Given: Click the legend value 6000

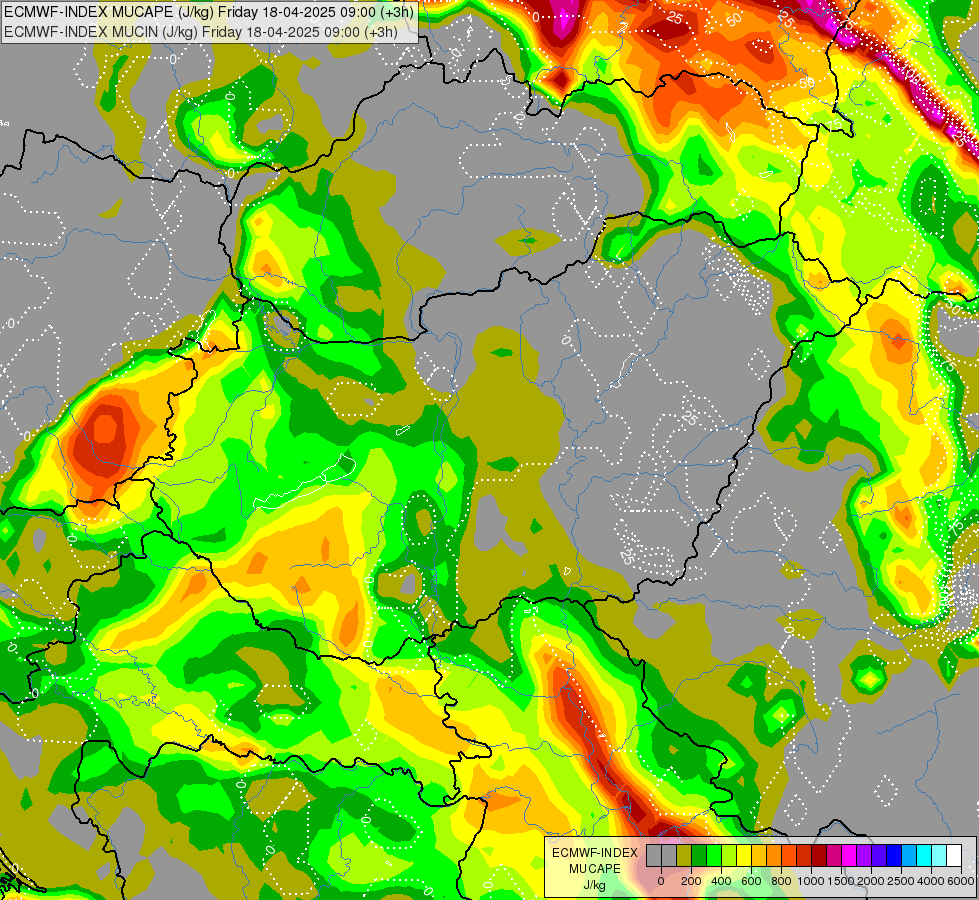Looking at the screenshot, I should (x=961, y=881).
